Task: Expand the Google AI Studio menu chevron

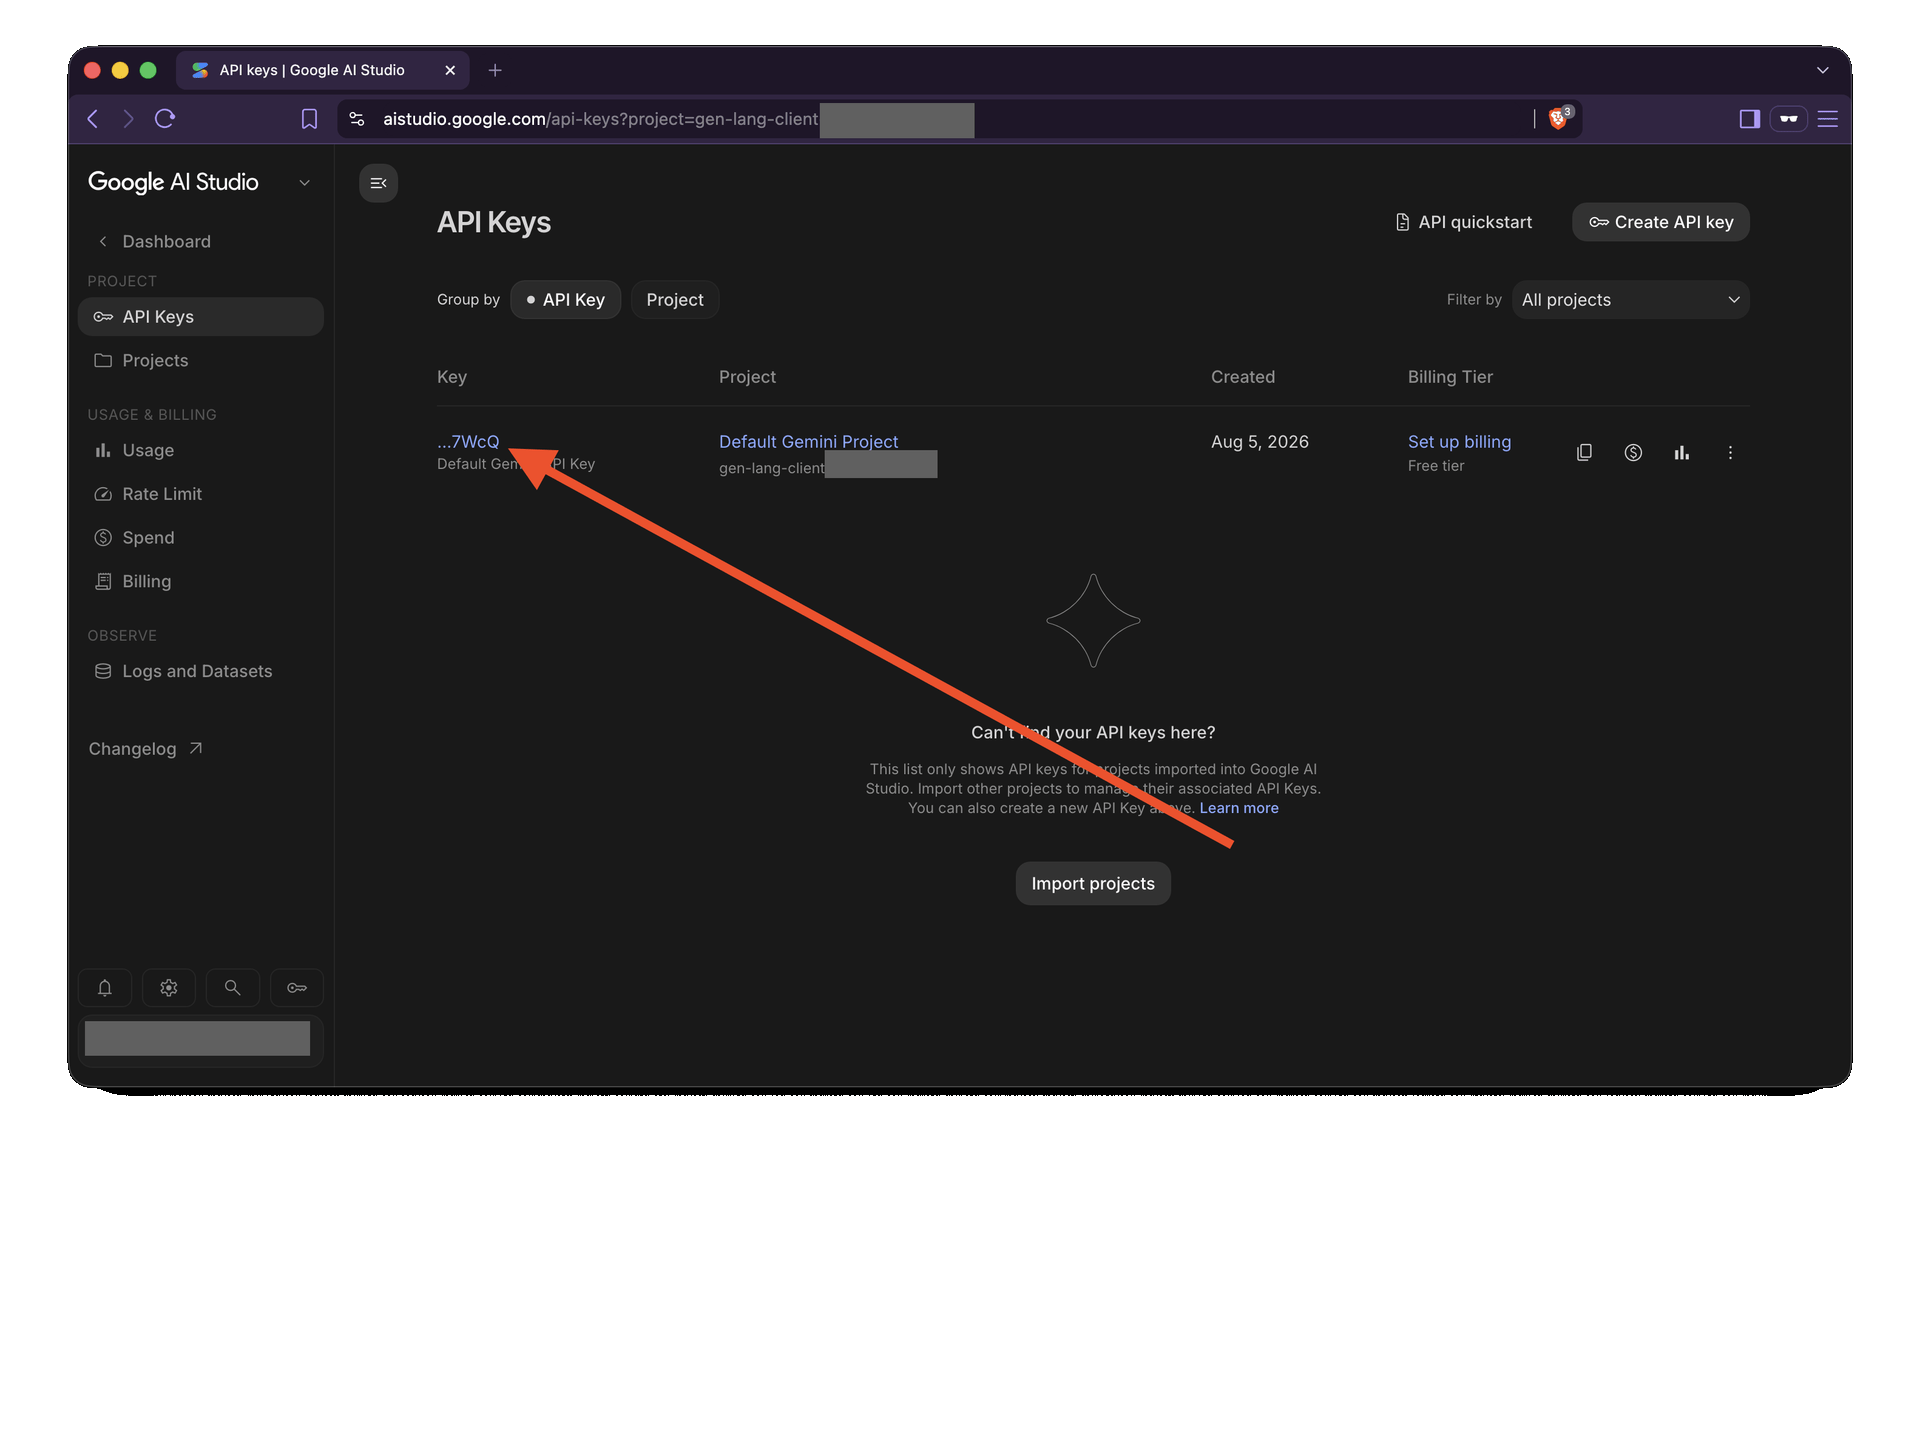Action: pyautogui.click(x=305, y=183)
